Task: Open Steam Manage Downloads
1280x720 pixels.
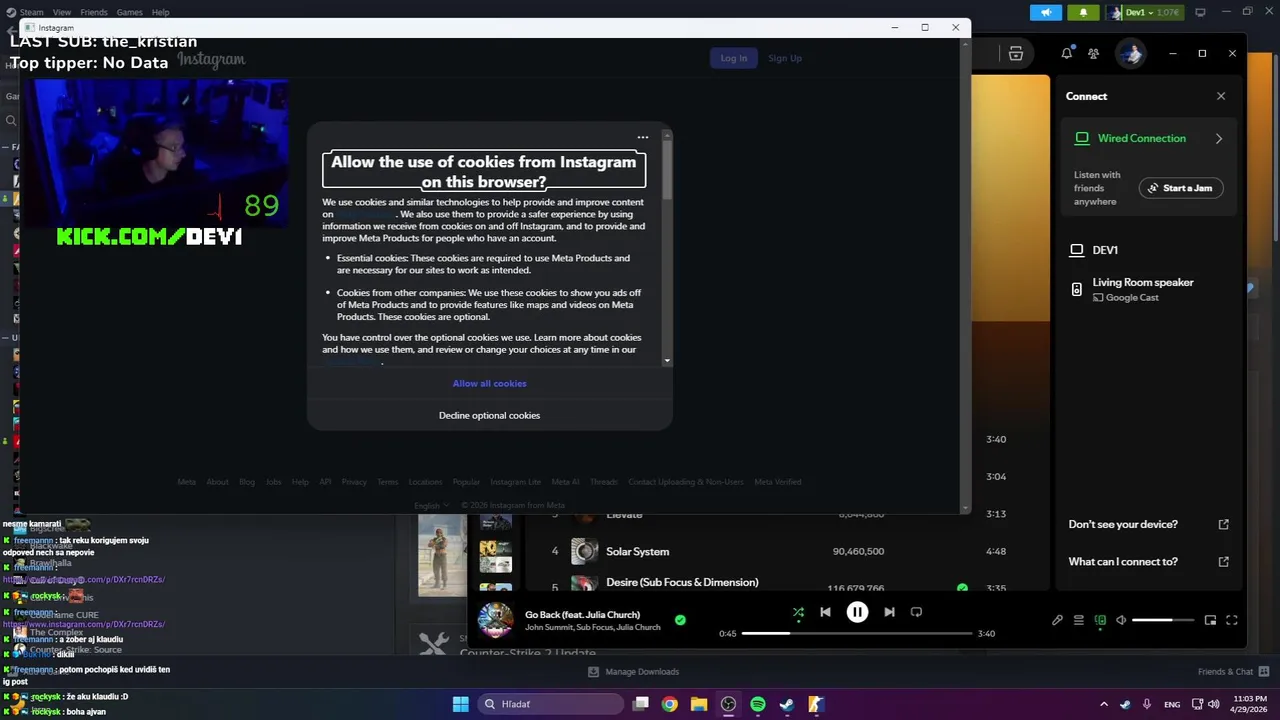Action: [x=633, y=672]
